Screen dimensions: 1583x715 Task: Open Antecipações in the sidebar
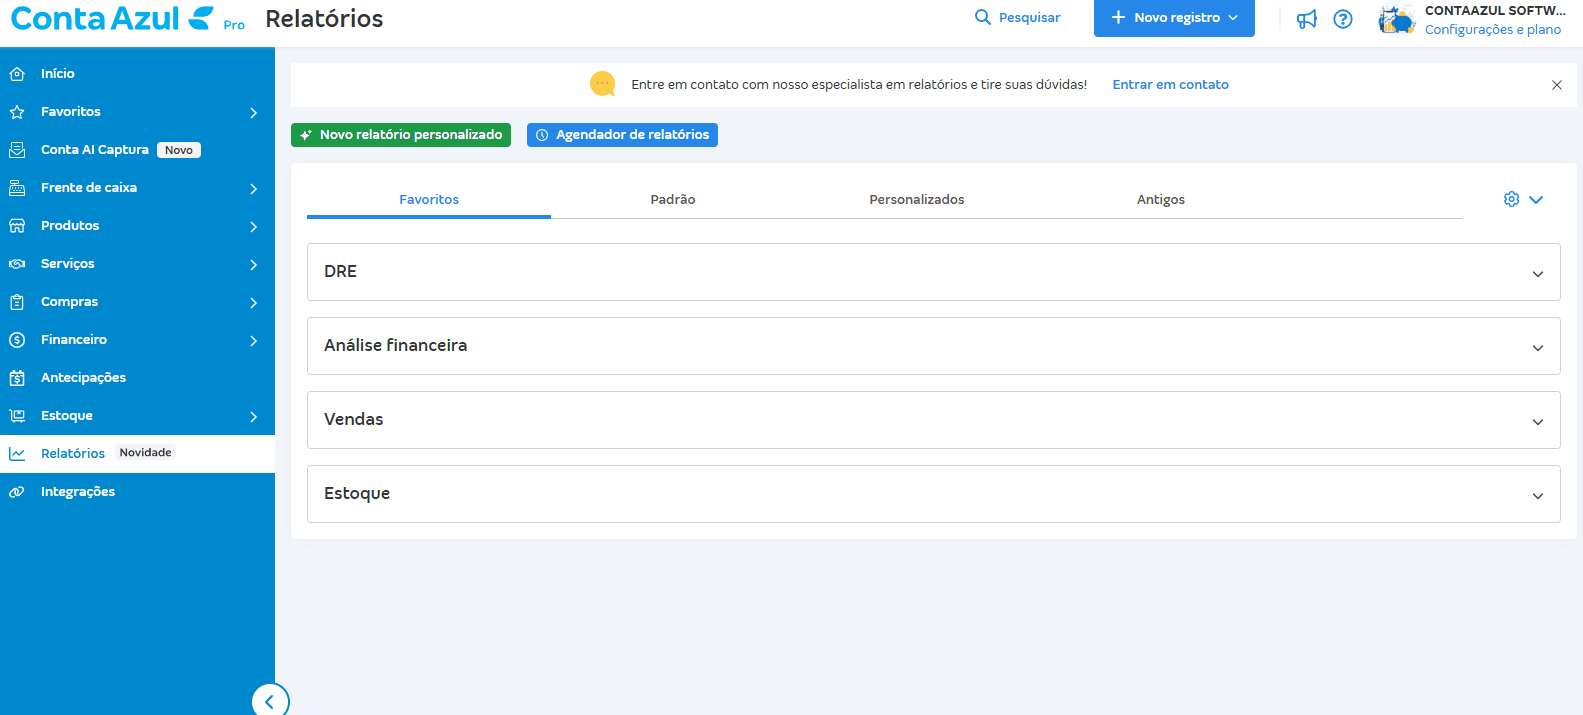point(83,378)
